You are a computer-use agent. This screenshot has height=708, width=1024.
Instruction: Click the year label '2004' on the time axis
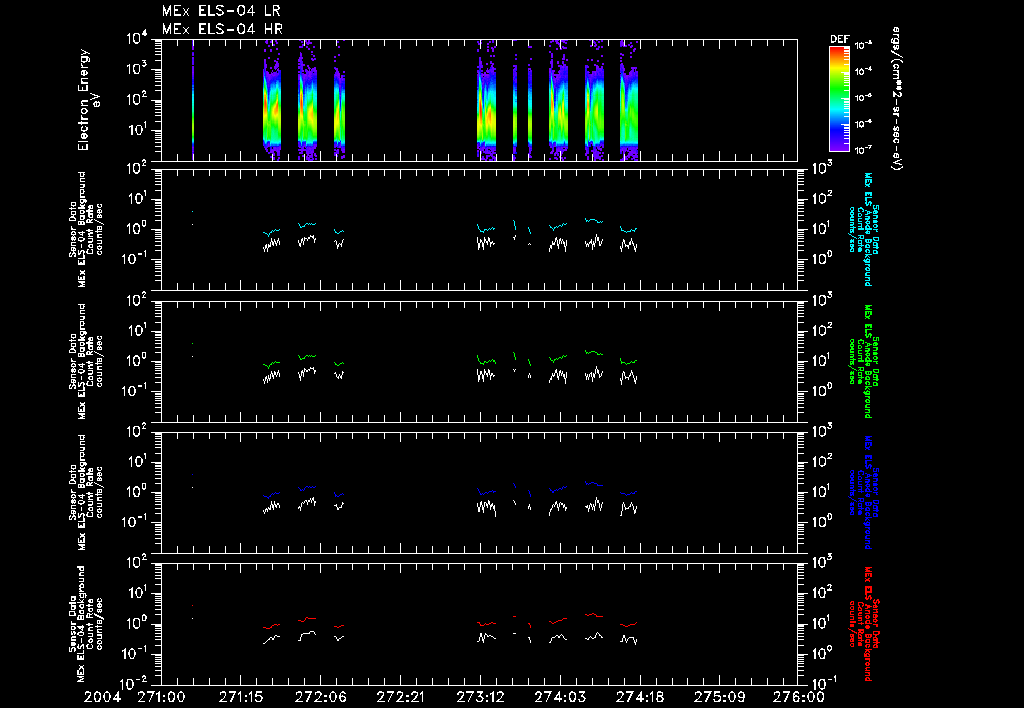pyautogui.click(x=102, y=697)
